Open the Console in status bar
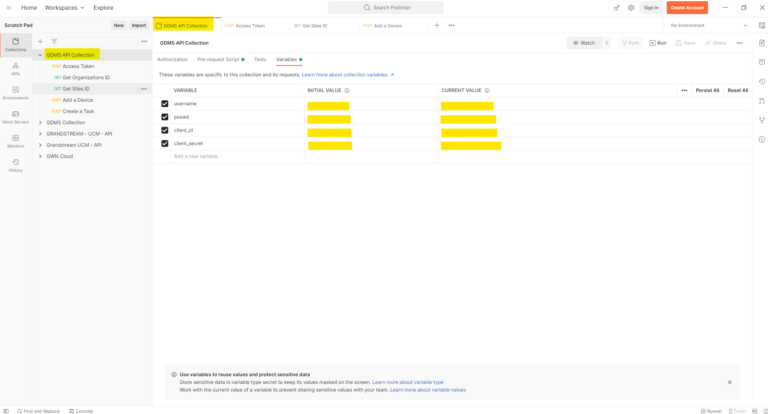The height and width of the screenshot is (414, 768). [x=81, y=411]
